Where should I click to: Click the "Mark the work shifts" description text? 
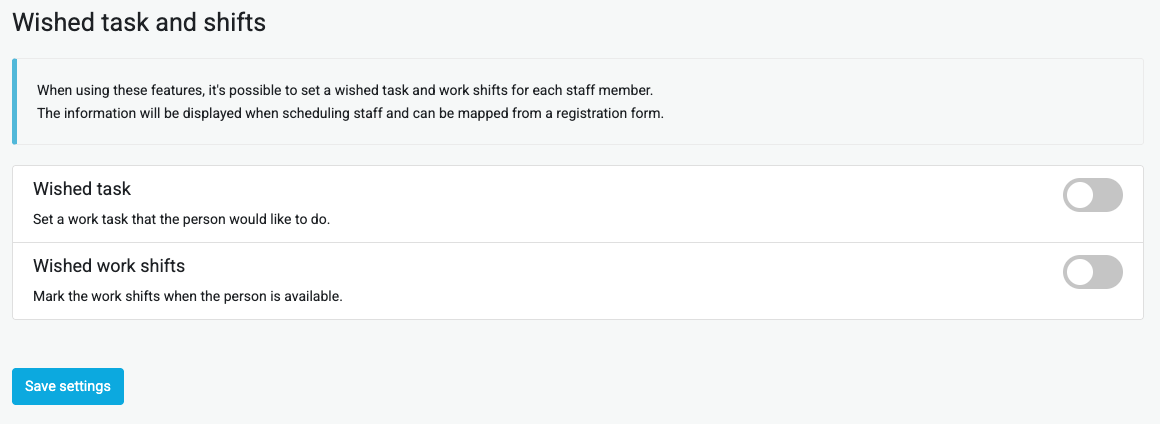click(x=188, y=296)
